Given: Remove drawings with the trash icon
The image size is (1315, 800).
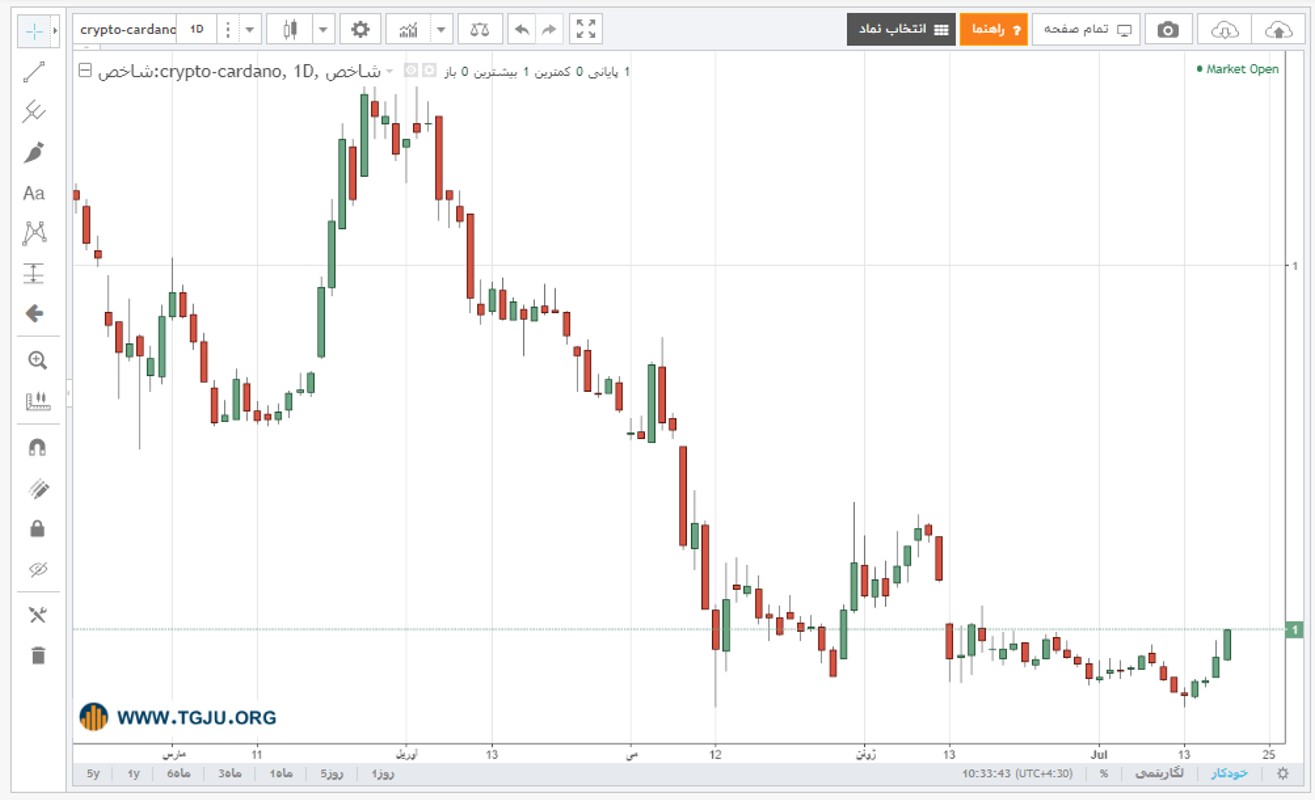Looking at the screenshot, I should pos(37,656).
